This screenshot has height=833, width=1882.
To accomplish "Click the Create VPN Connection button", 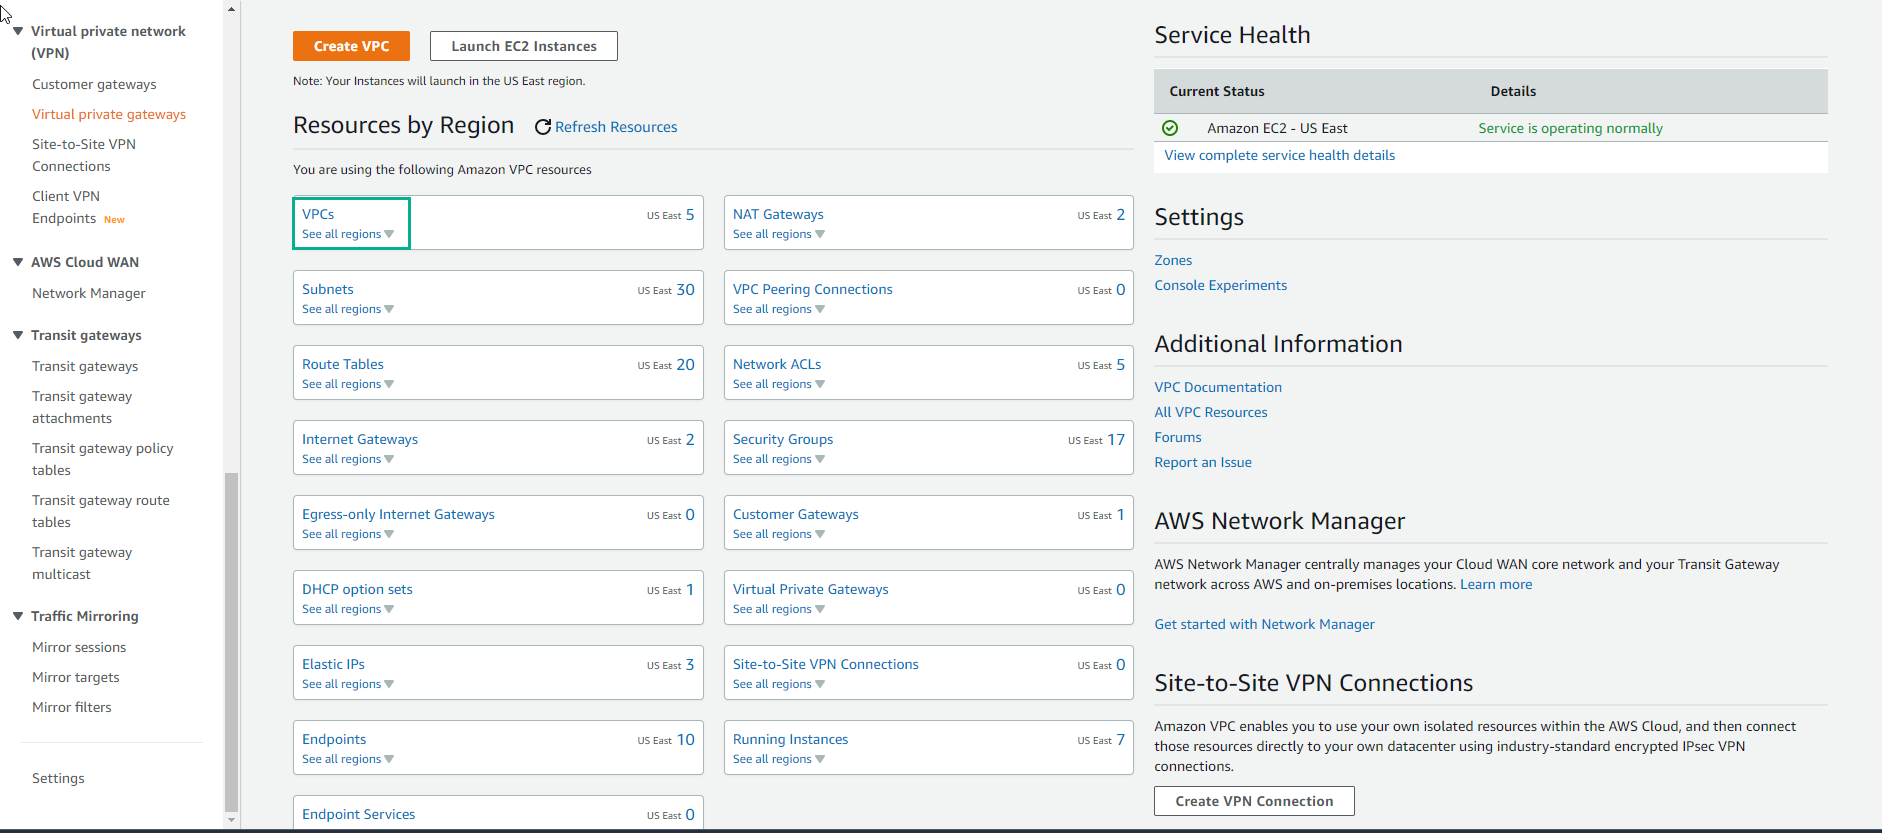I will (1254, 801).
